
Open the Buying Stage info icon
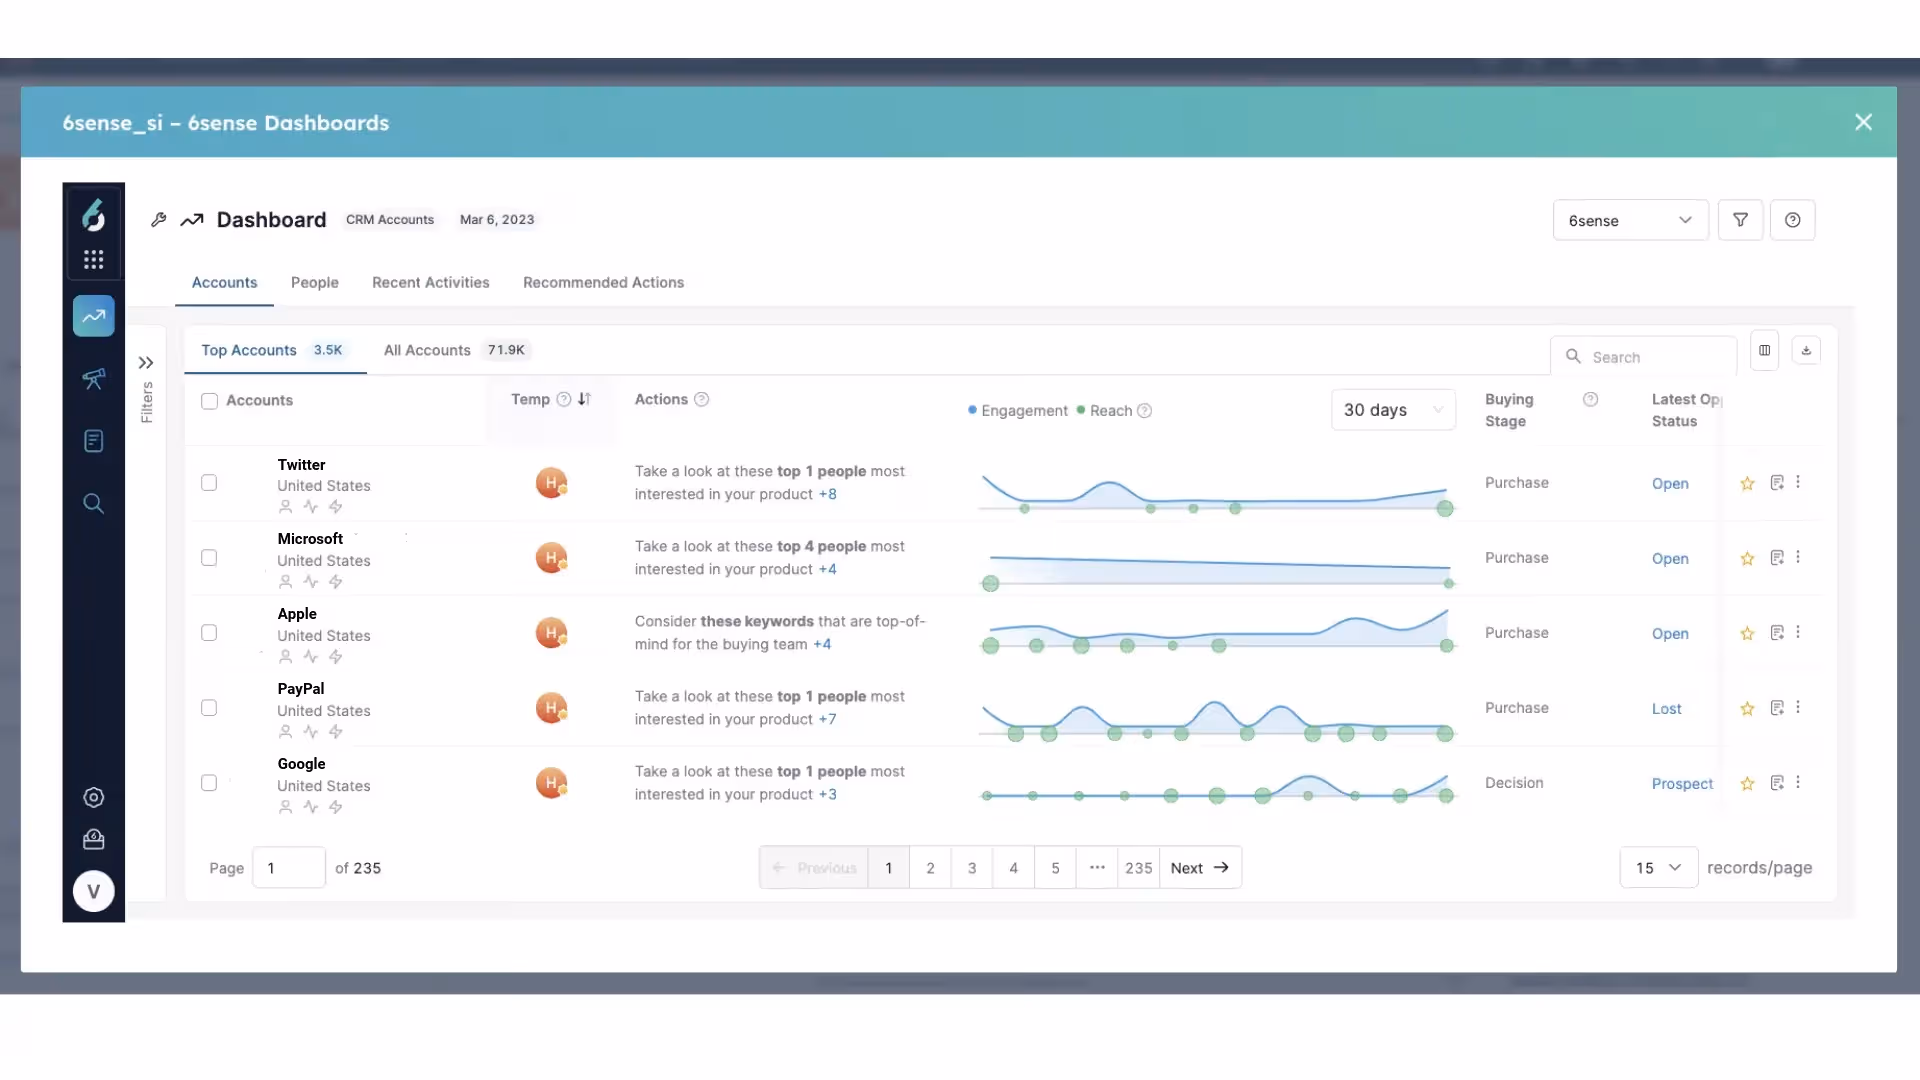[1590, 399]
